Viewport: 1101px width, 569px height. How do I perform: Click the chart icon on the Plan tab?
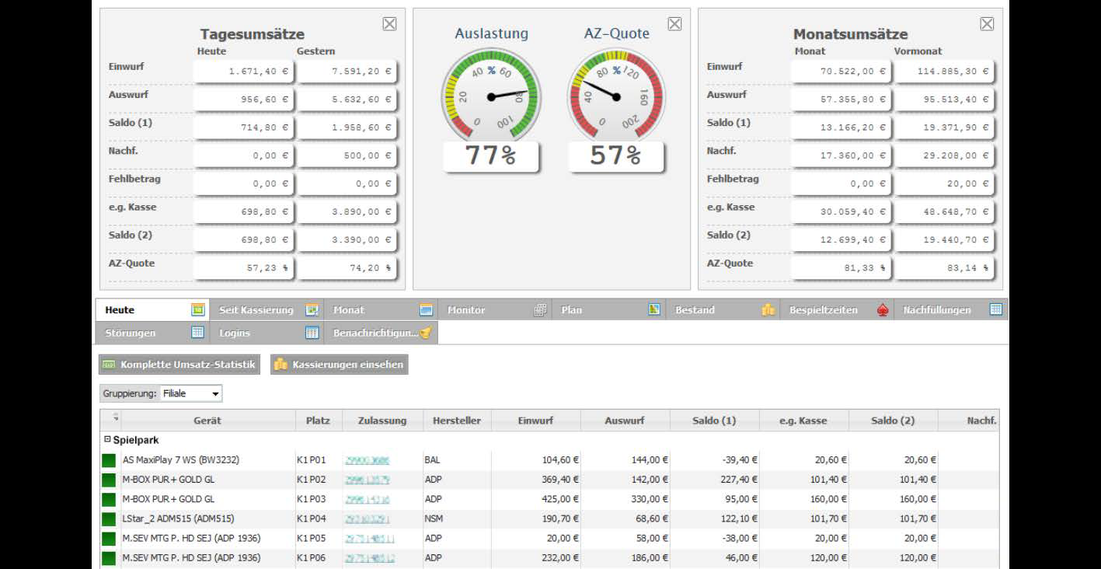(654, 309)
